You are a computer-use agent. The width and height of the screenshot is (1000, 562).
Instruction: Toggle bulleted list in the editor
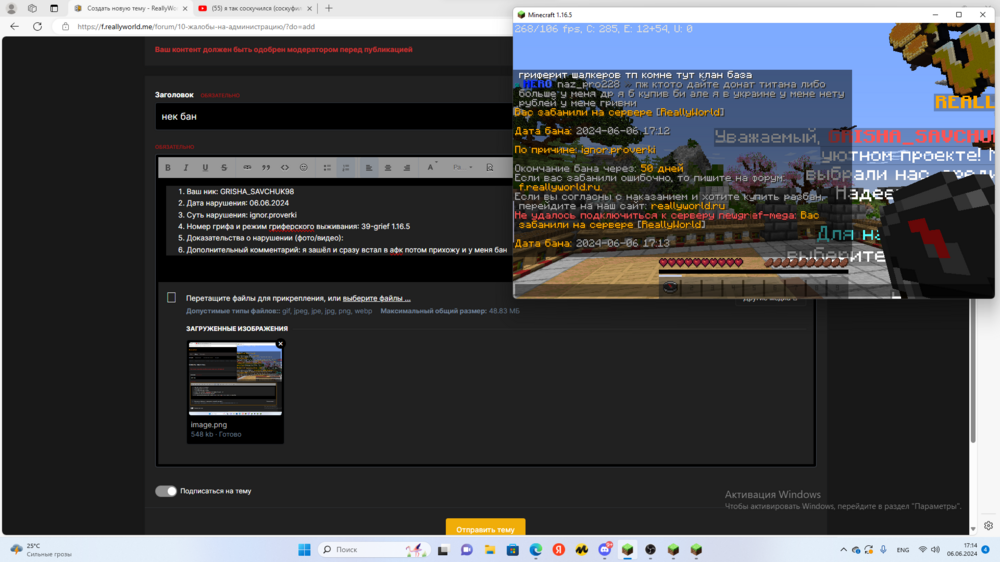[327, 168]
